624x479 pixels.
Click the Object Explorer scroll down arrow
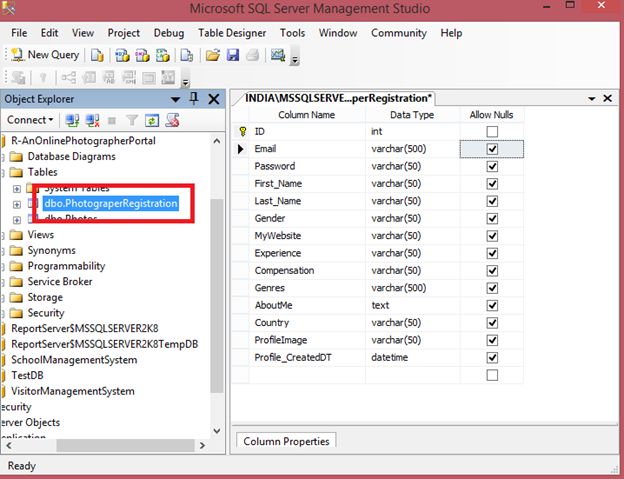217,430
